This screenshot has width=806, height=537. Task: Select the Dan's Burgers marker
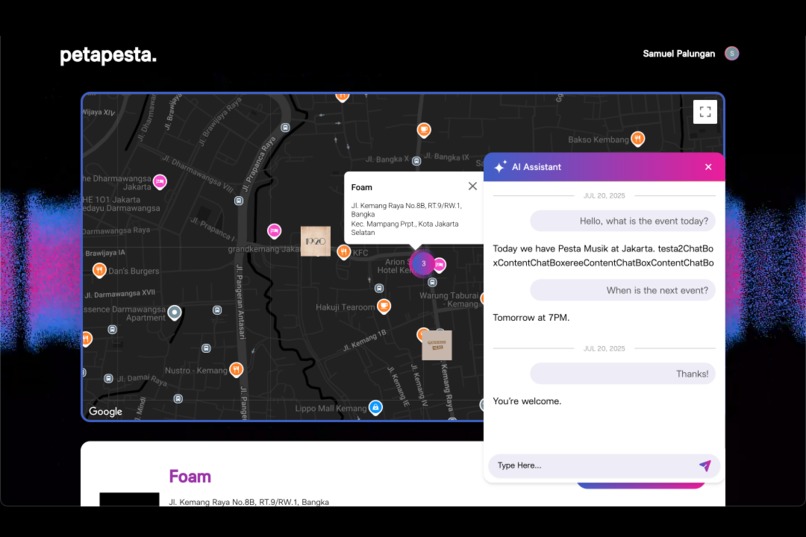[x=99, y=270]
